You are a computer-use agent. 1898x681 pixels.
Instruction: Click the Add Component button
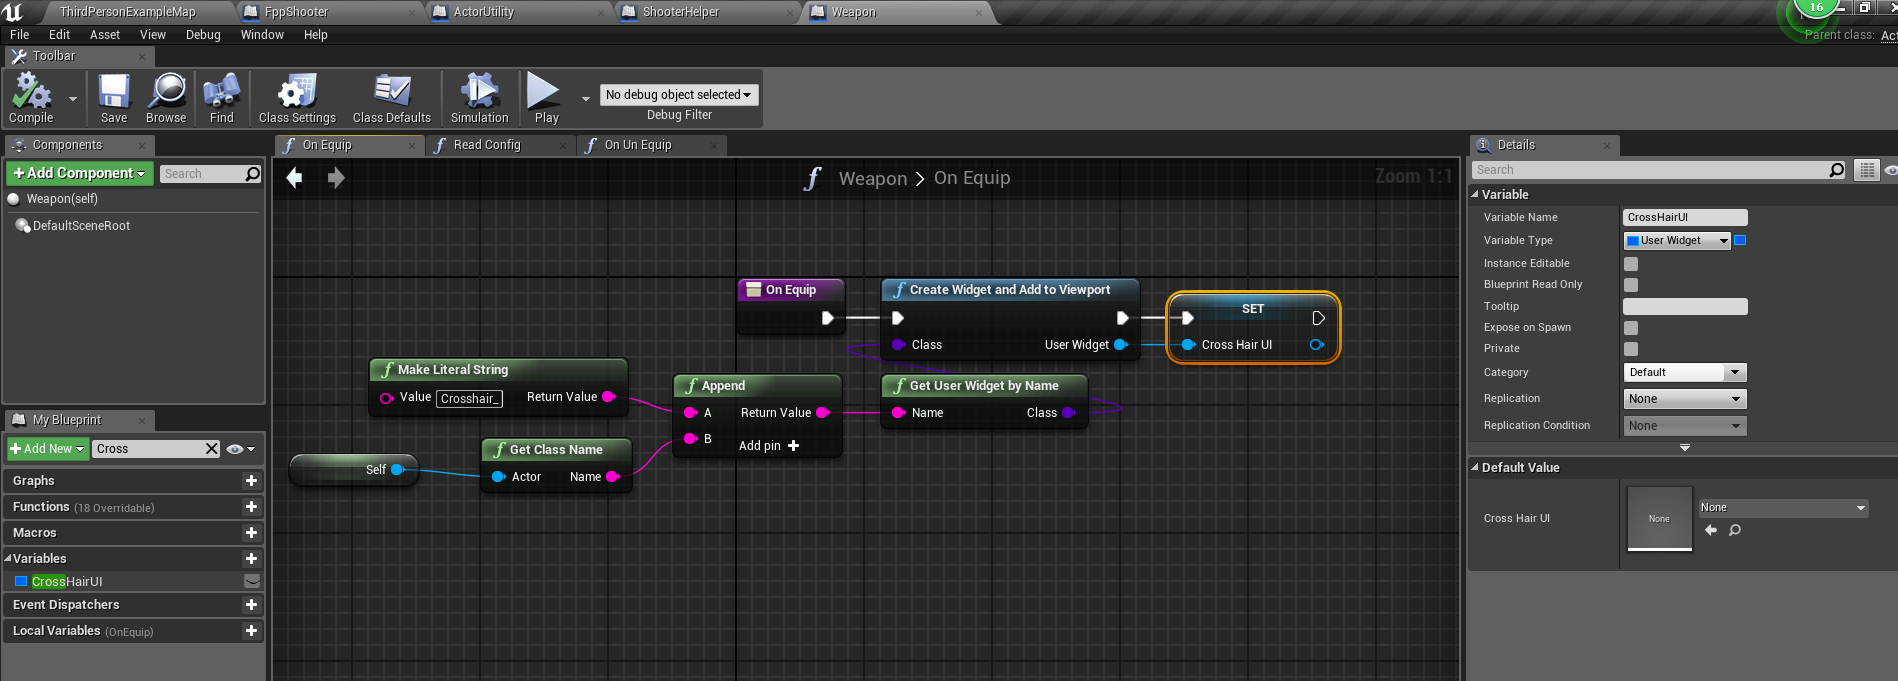pos(79,173)
